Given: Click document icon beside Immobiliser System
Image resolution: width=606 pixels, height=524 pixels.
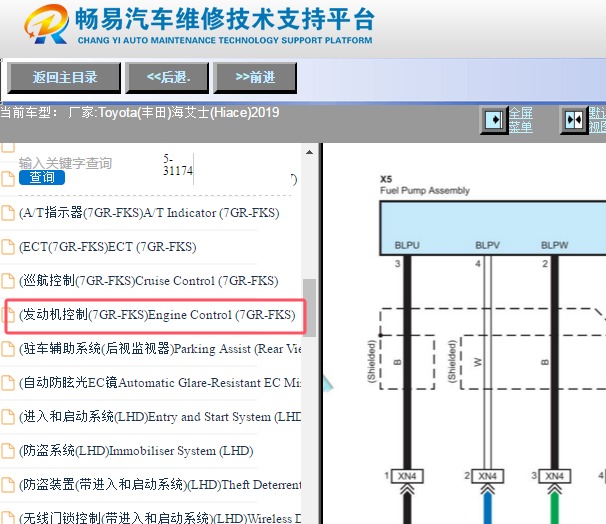Looking at the screenshot, I should tap(7, 451).
